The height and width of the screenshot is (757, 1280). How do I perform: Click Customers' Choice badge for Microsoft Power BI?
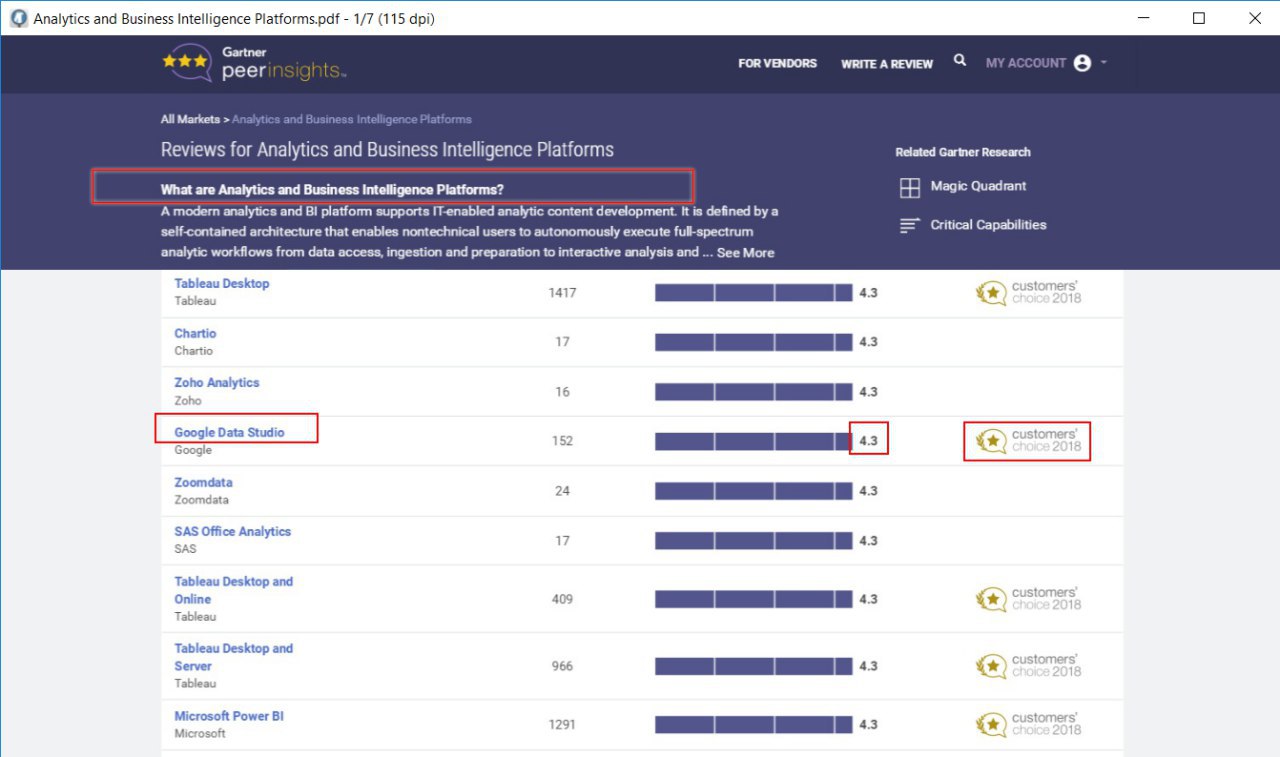(1029, 724)
